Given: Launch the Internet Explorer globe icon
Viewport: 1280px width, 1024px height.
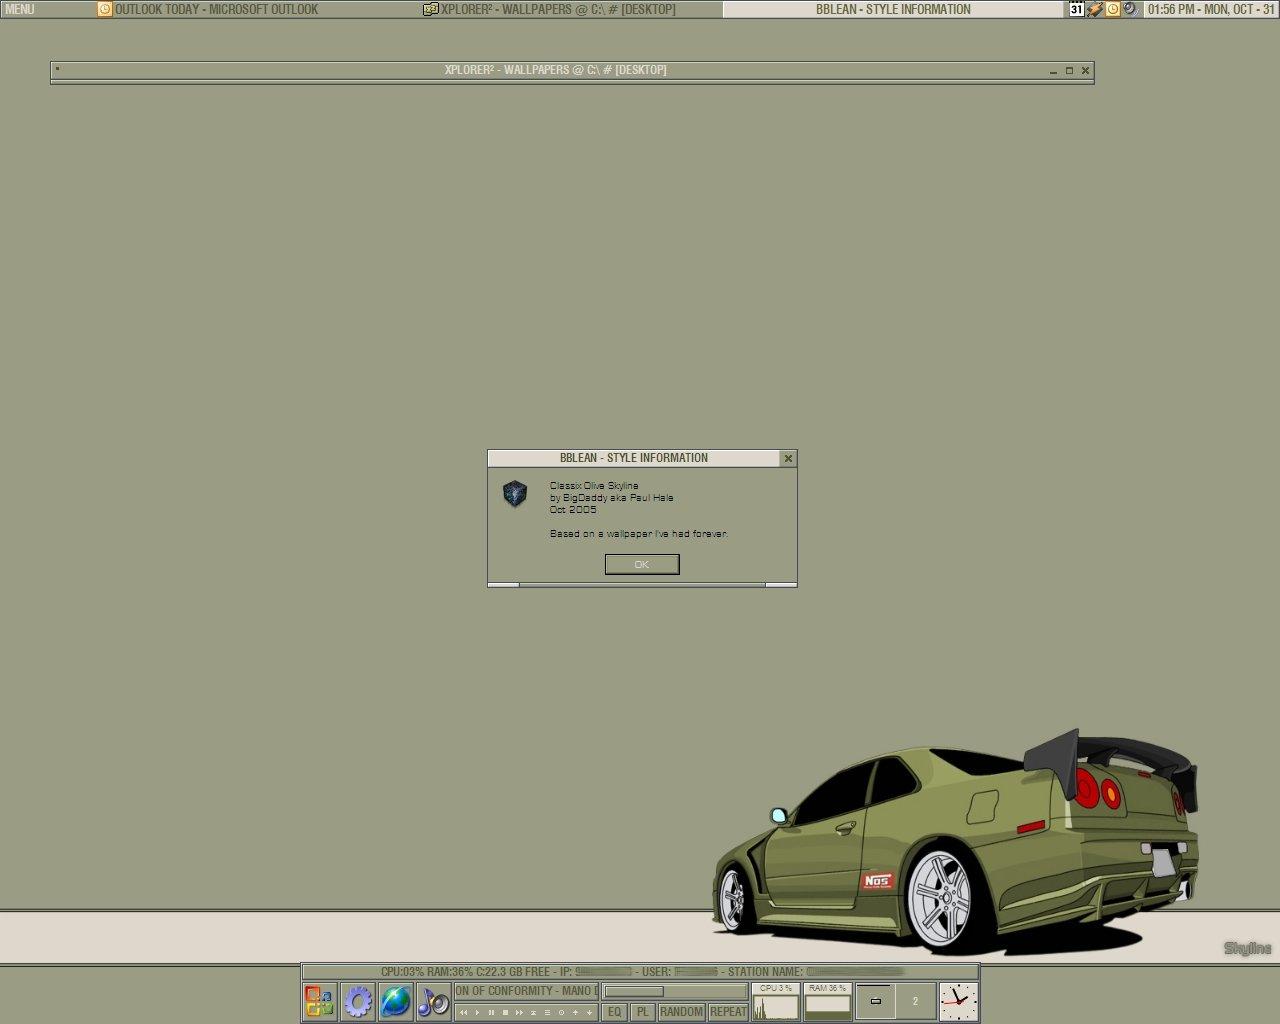Looking at the screenshot, I should [x=395, y=1001].
